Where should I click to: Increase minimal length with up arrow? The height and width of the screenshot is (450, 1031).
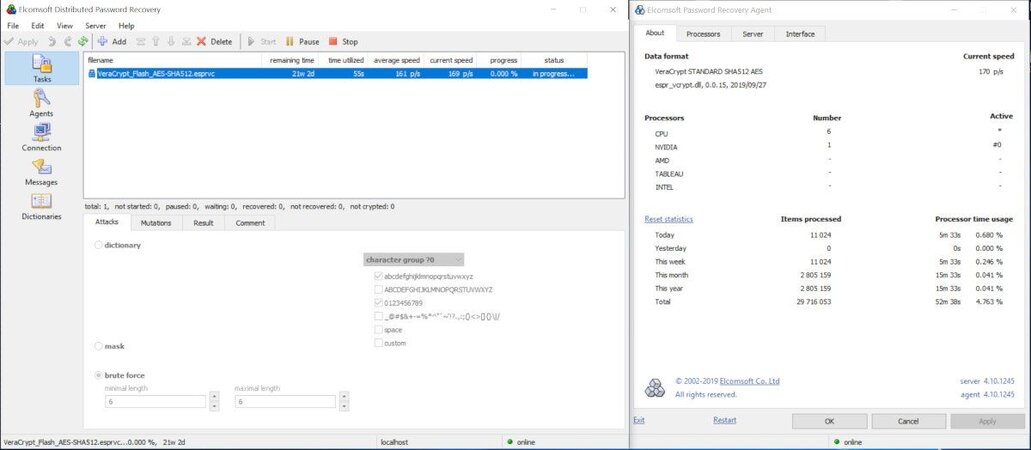(x=214, y=397)
